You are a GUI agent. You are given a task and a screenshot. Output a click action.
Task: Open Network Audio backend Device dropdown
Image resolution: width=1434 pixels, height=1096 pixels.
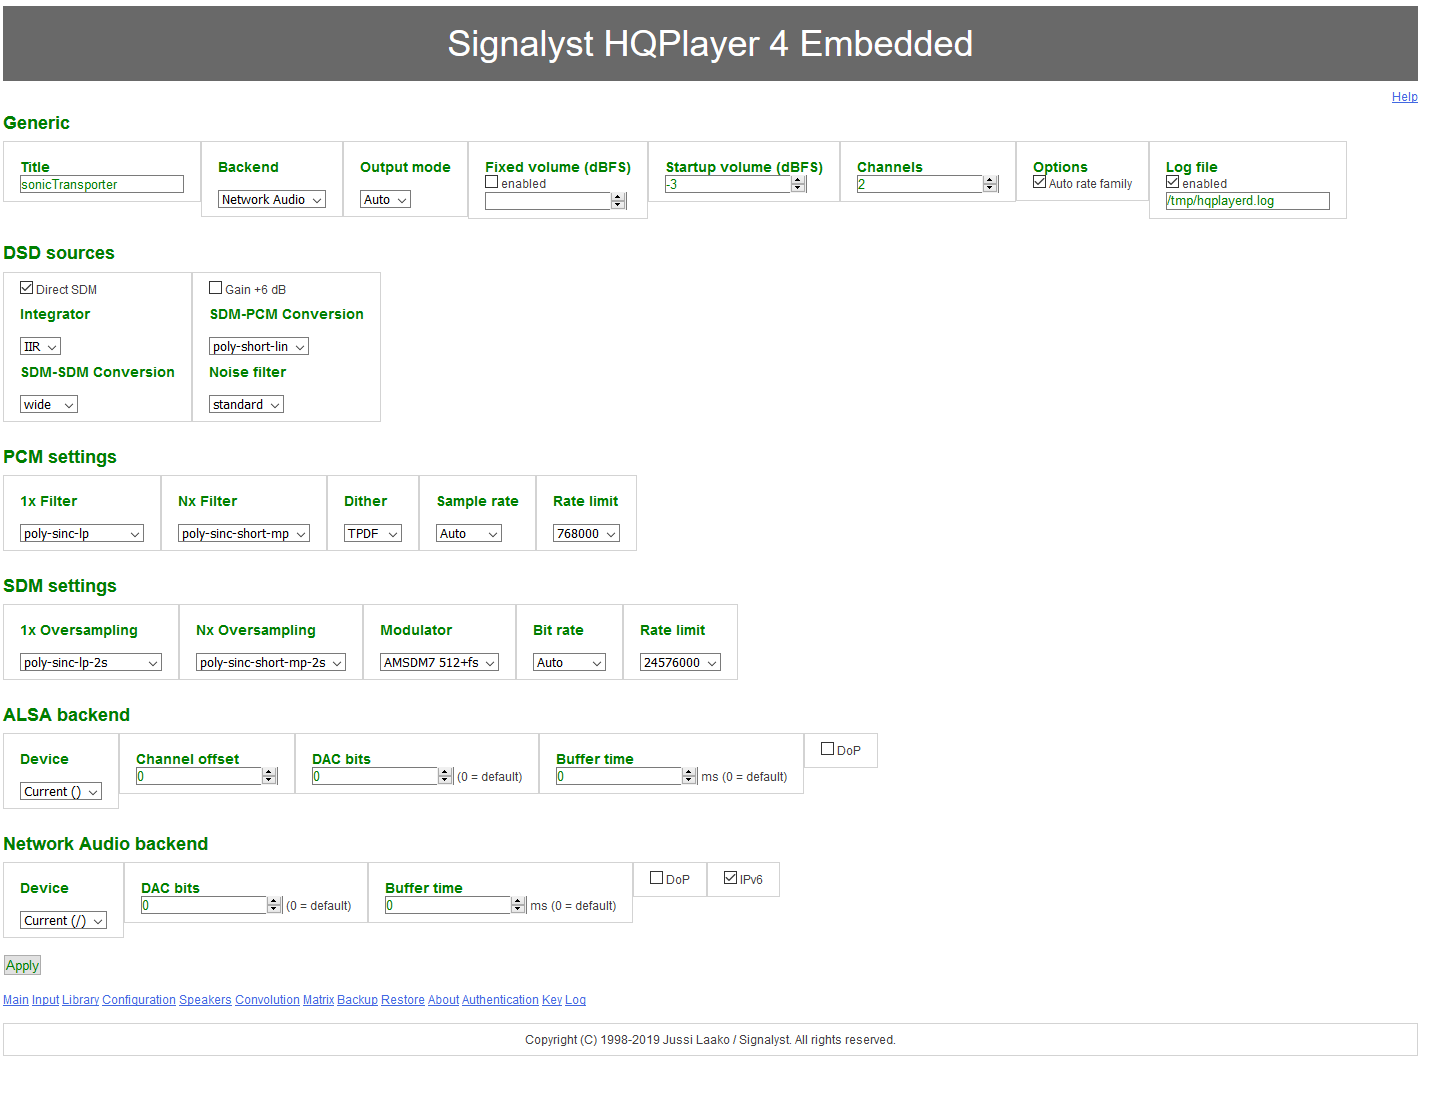tap(63, 921)
